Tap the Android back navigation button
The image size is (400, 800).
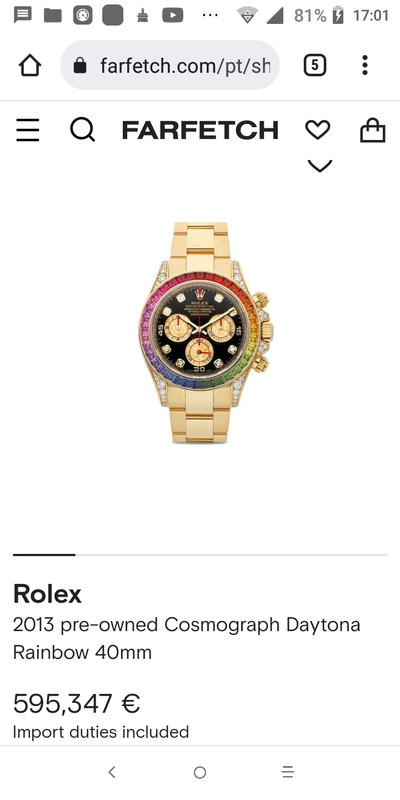pos(112,772)
